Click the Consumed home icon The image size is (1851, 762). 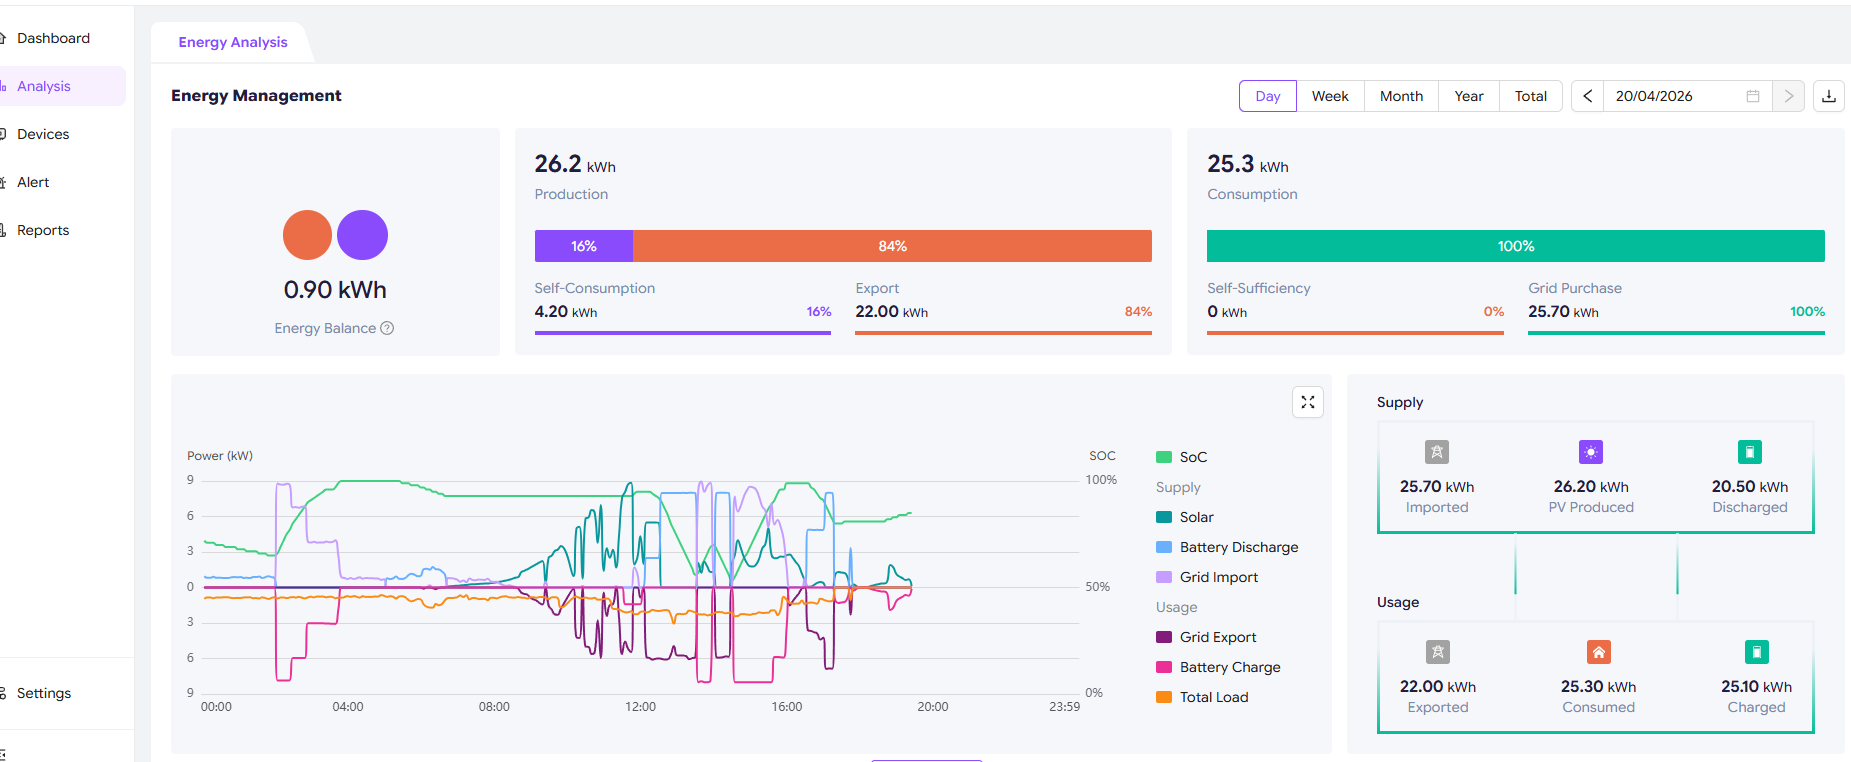[1598, 652]
